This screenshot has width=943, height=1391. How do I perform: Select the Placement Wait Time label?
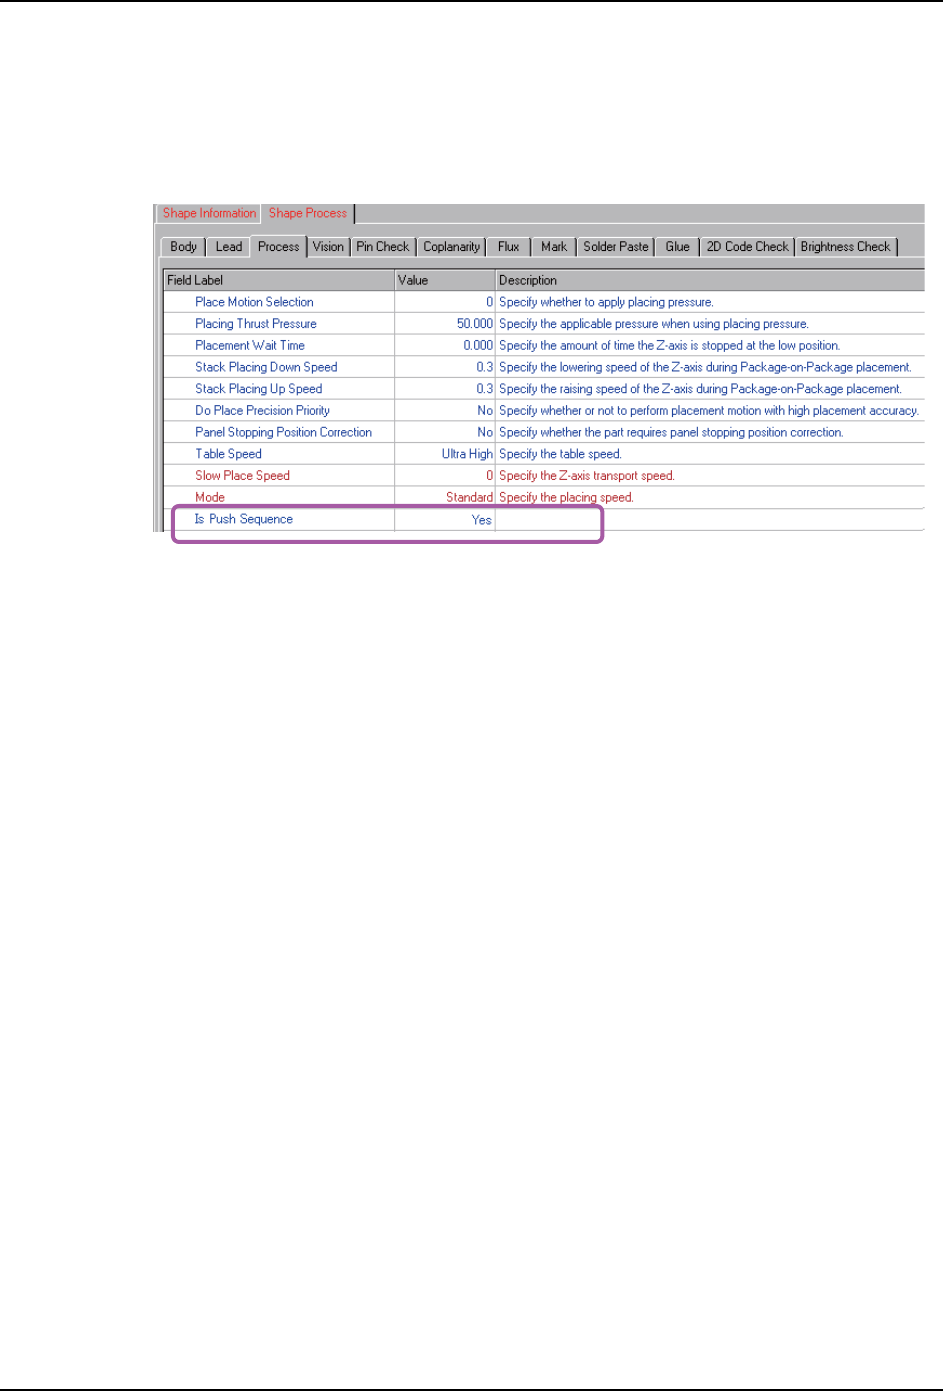point(250,346)
